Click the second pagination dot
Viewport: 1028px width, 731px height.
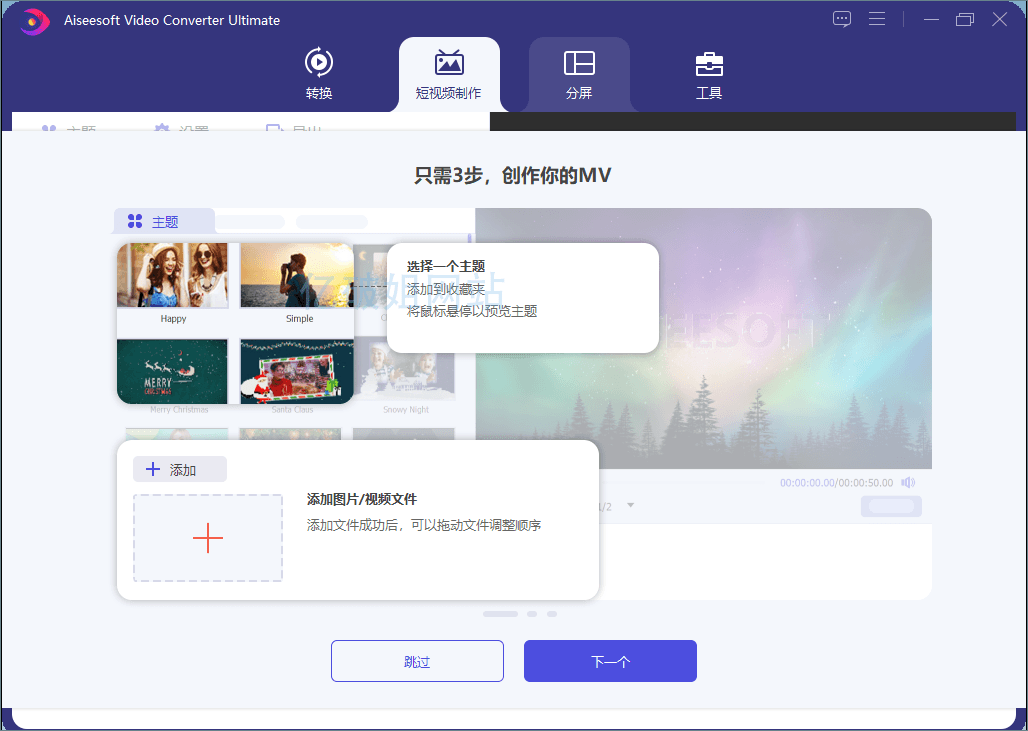pyautogui.click(x=530, y=613)
